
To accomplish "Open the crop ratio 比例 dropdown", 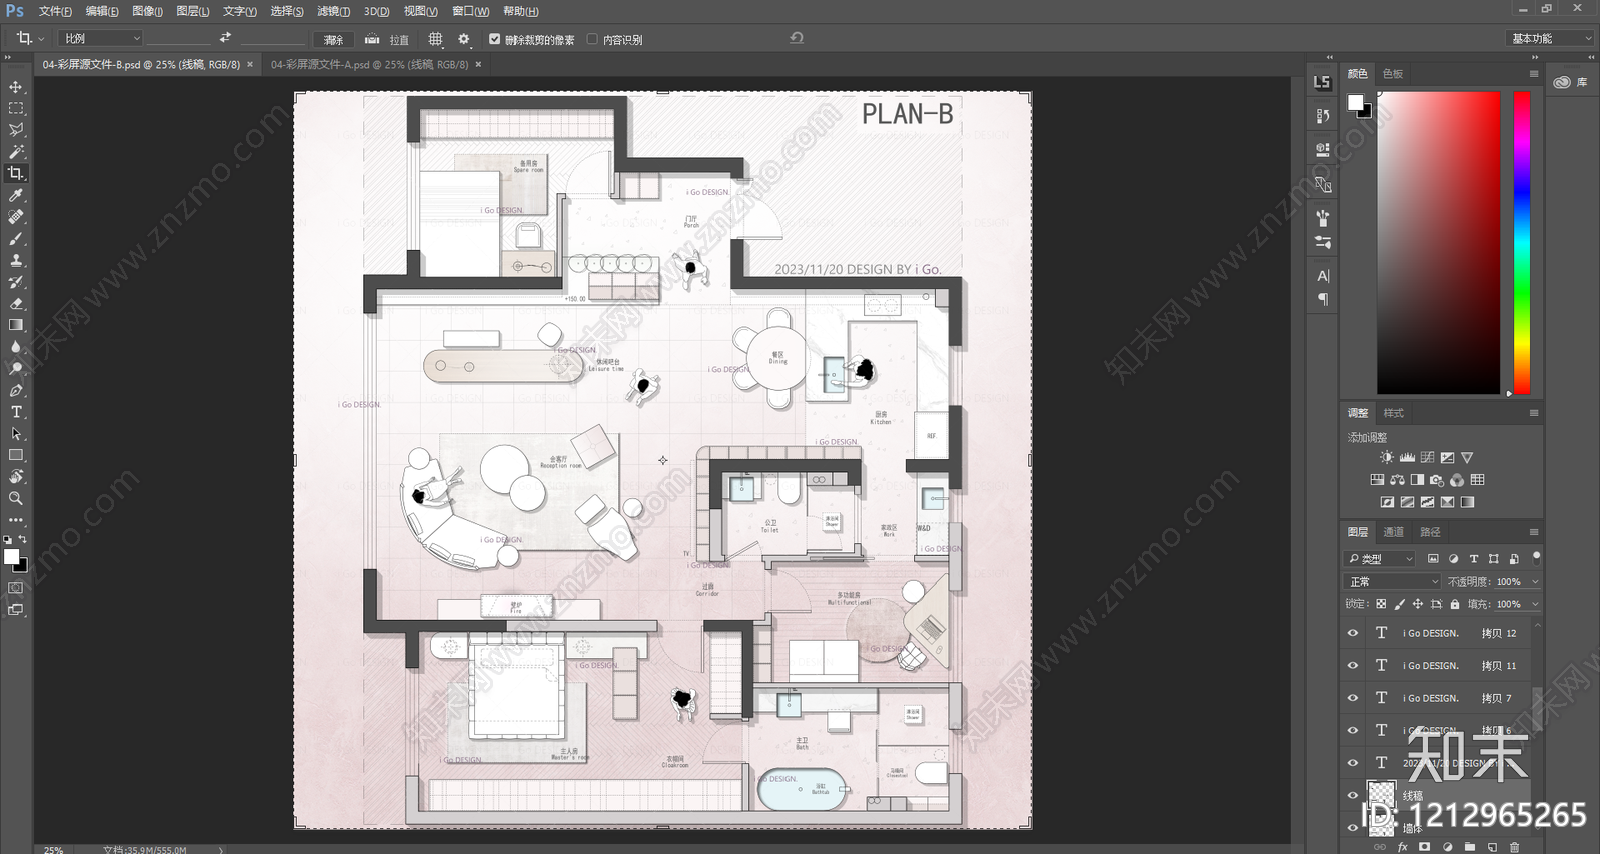I will (100, 38).
